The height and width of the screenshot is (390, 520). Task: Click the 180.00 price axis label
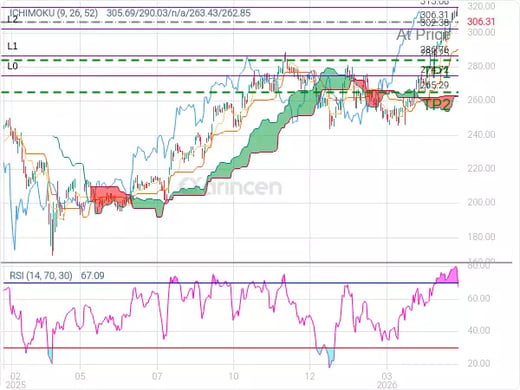(481, 237)
